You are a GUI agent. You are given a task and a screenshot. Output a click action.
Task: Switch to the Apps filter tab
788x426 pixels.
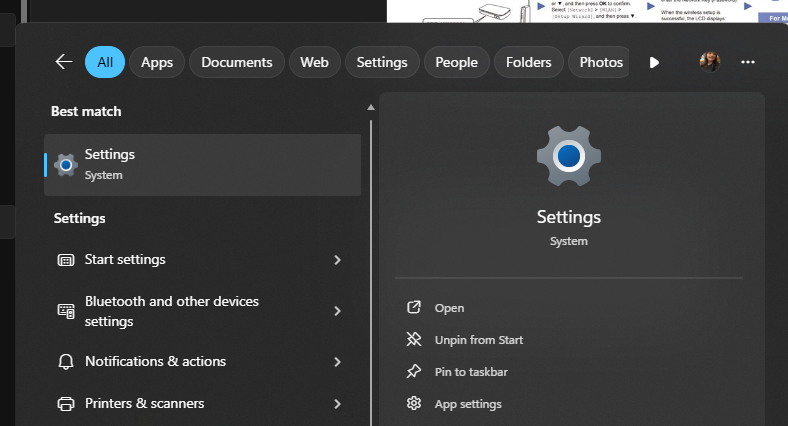tap(157, 62)
